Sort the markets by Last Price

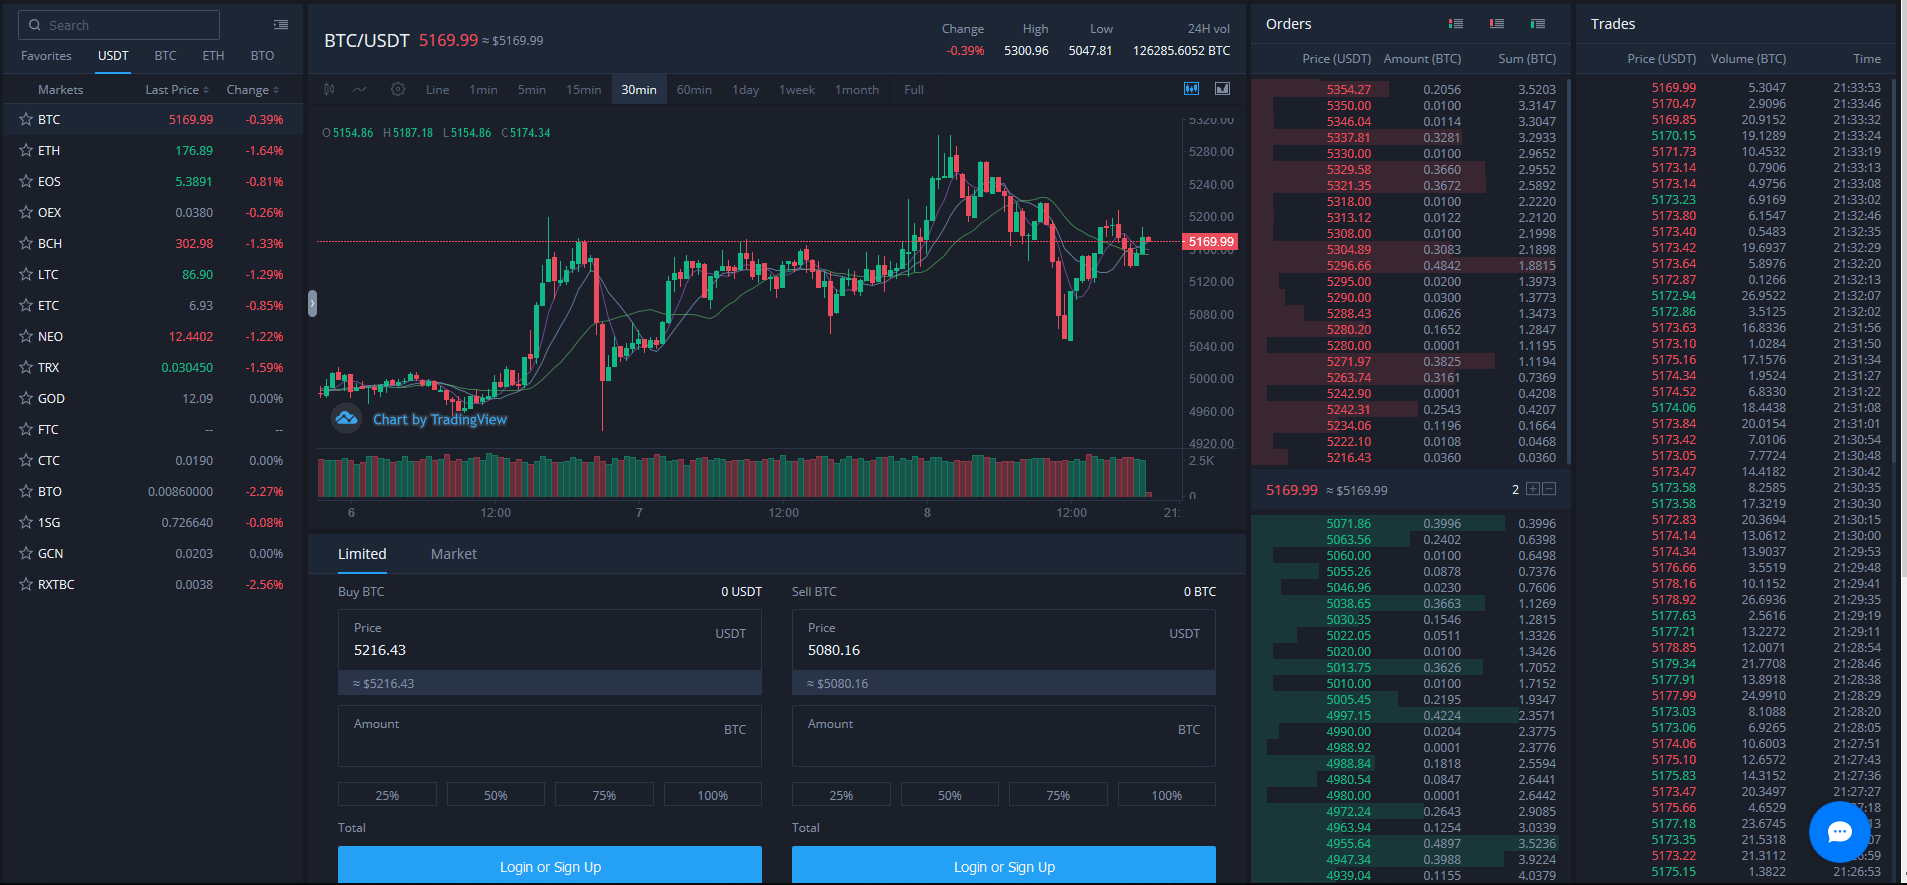(x=177, y=90)
